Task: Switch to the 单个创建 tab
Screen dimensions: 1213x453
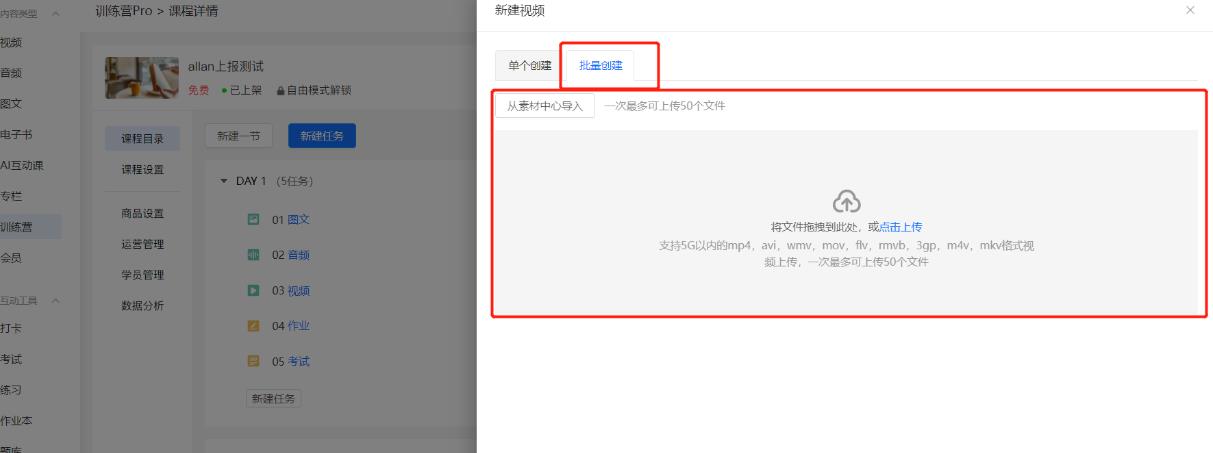Action: [529, 66]
